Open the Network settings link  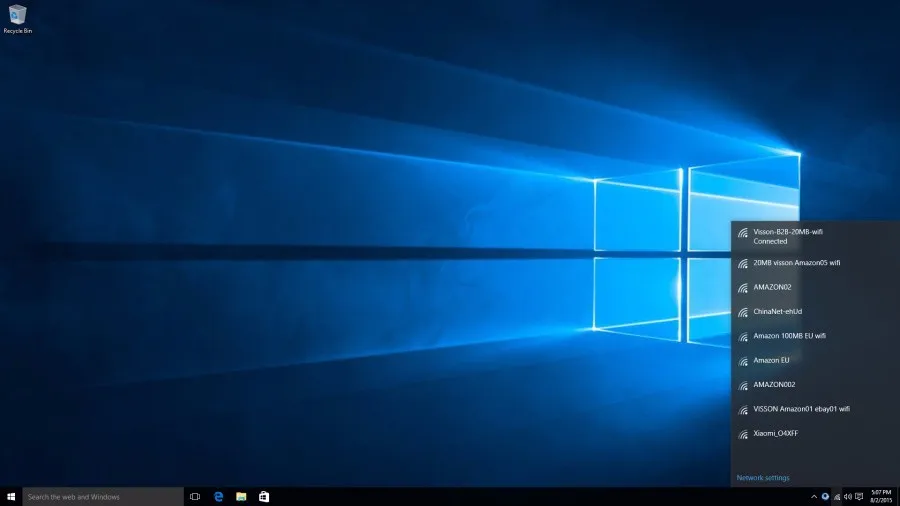coord(763,477)
